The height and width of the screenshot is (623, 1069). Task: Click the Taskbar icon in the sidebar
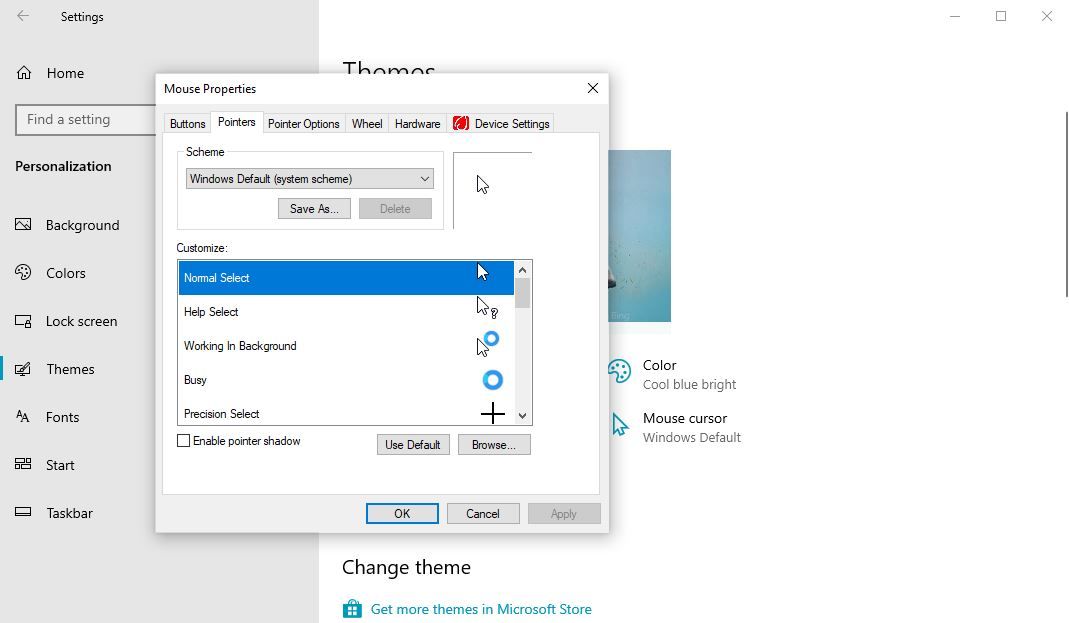tap(23, 513)
